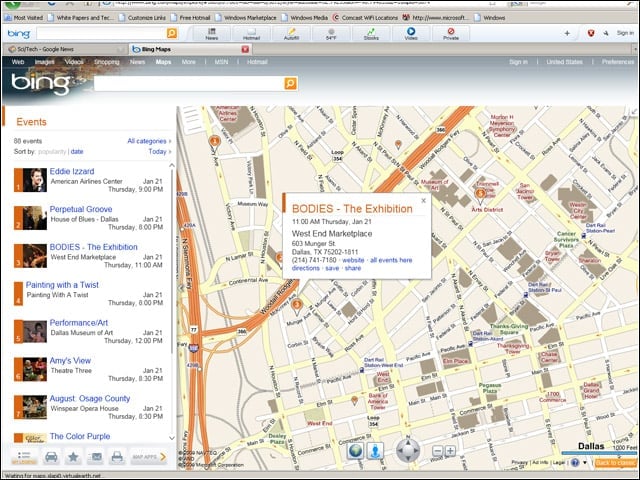
Task: Click the Bing toolbar search magnifier button
Action: point(172,33)
